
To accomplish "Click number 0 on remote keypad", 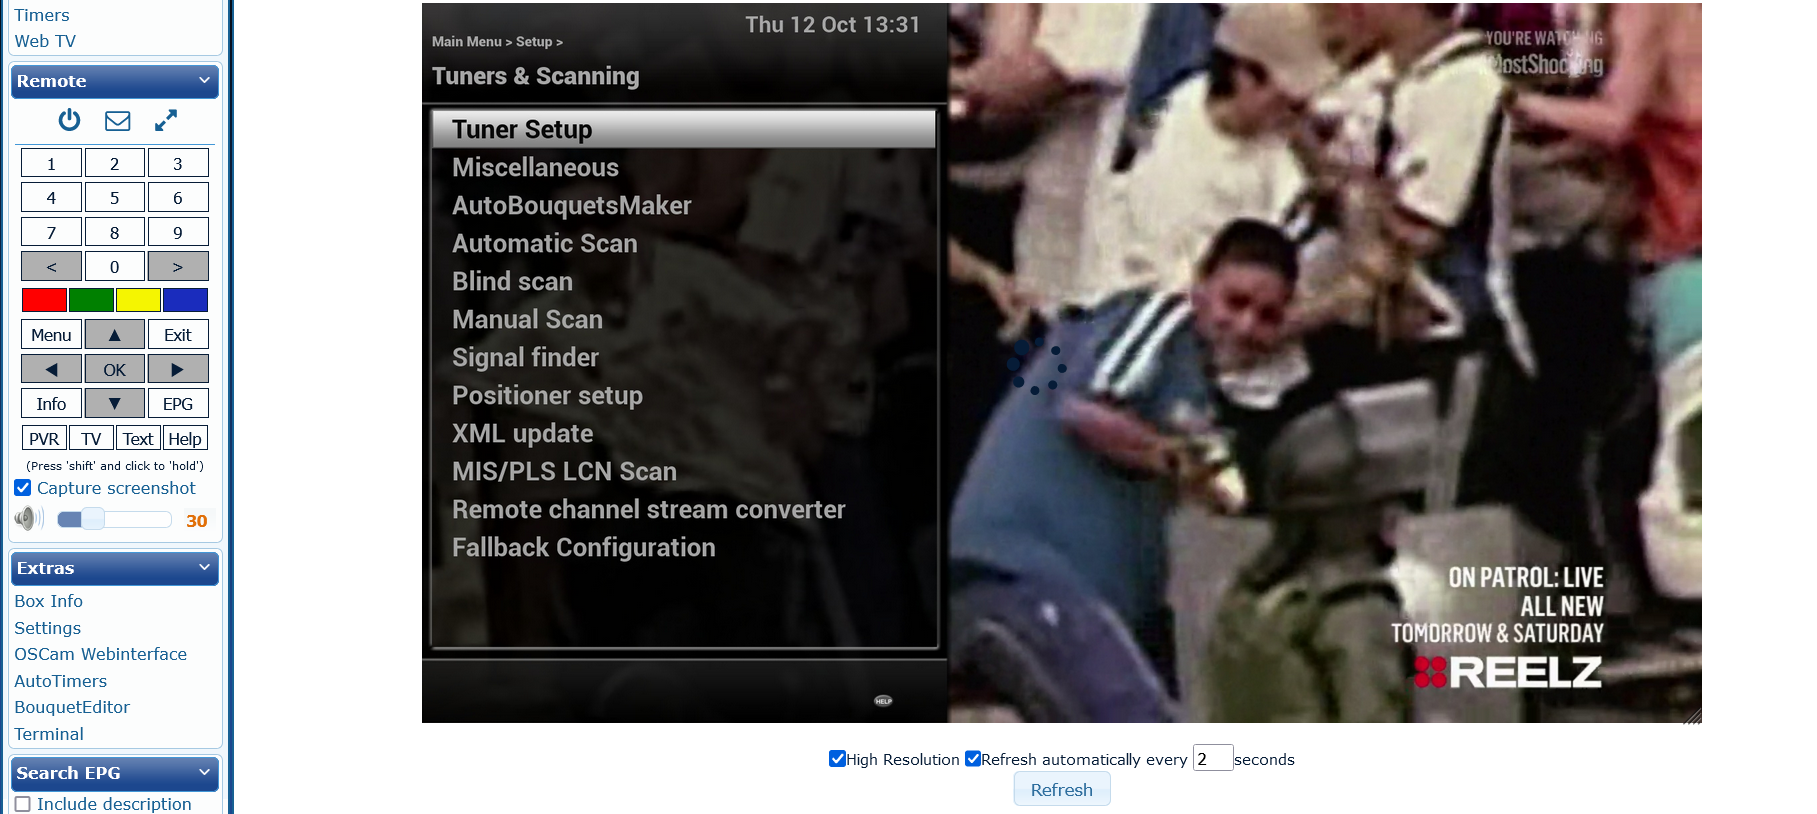I will tap(114, 266).
